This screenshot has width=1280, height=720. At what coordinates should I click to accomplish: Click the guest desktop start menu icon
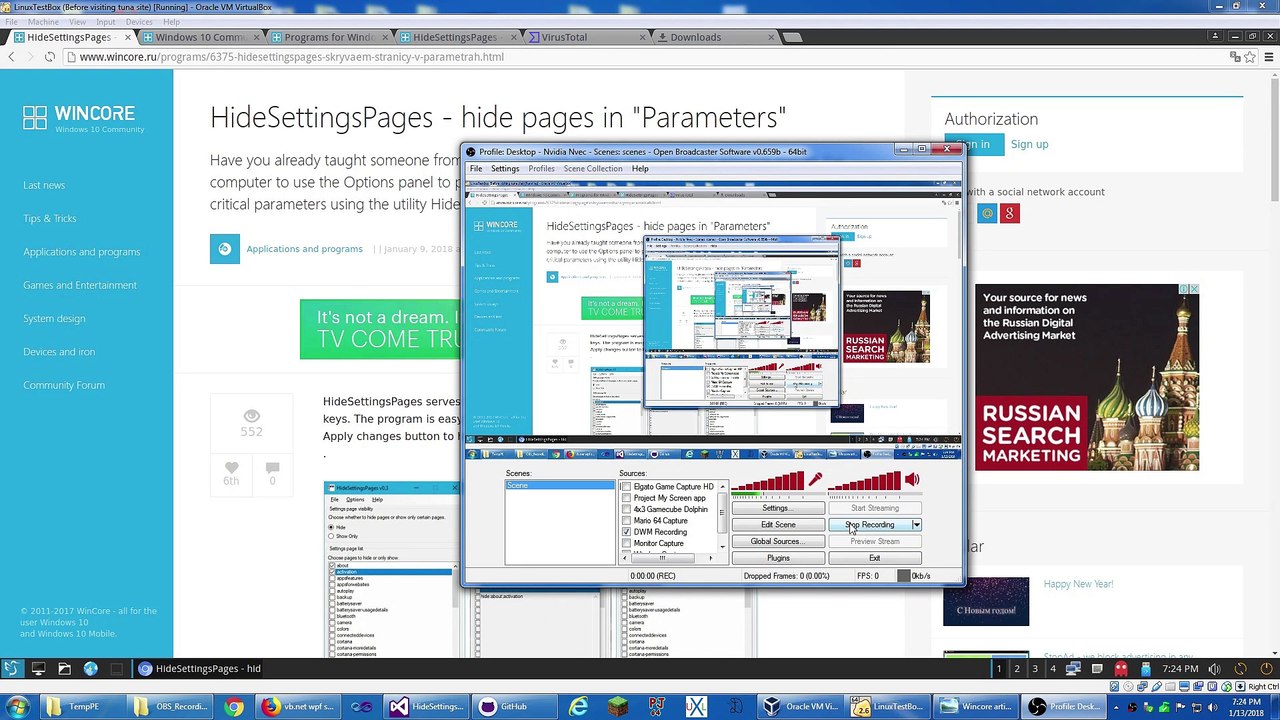(11, 668)
